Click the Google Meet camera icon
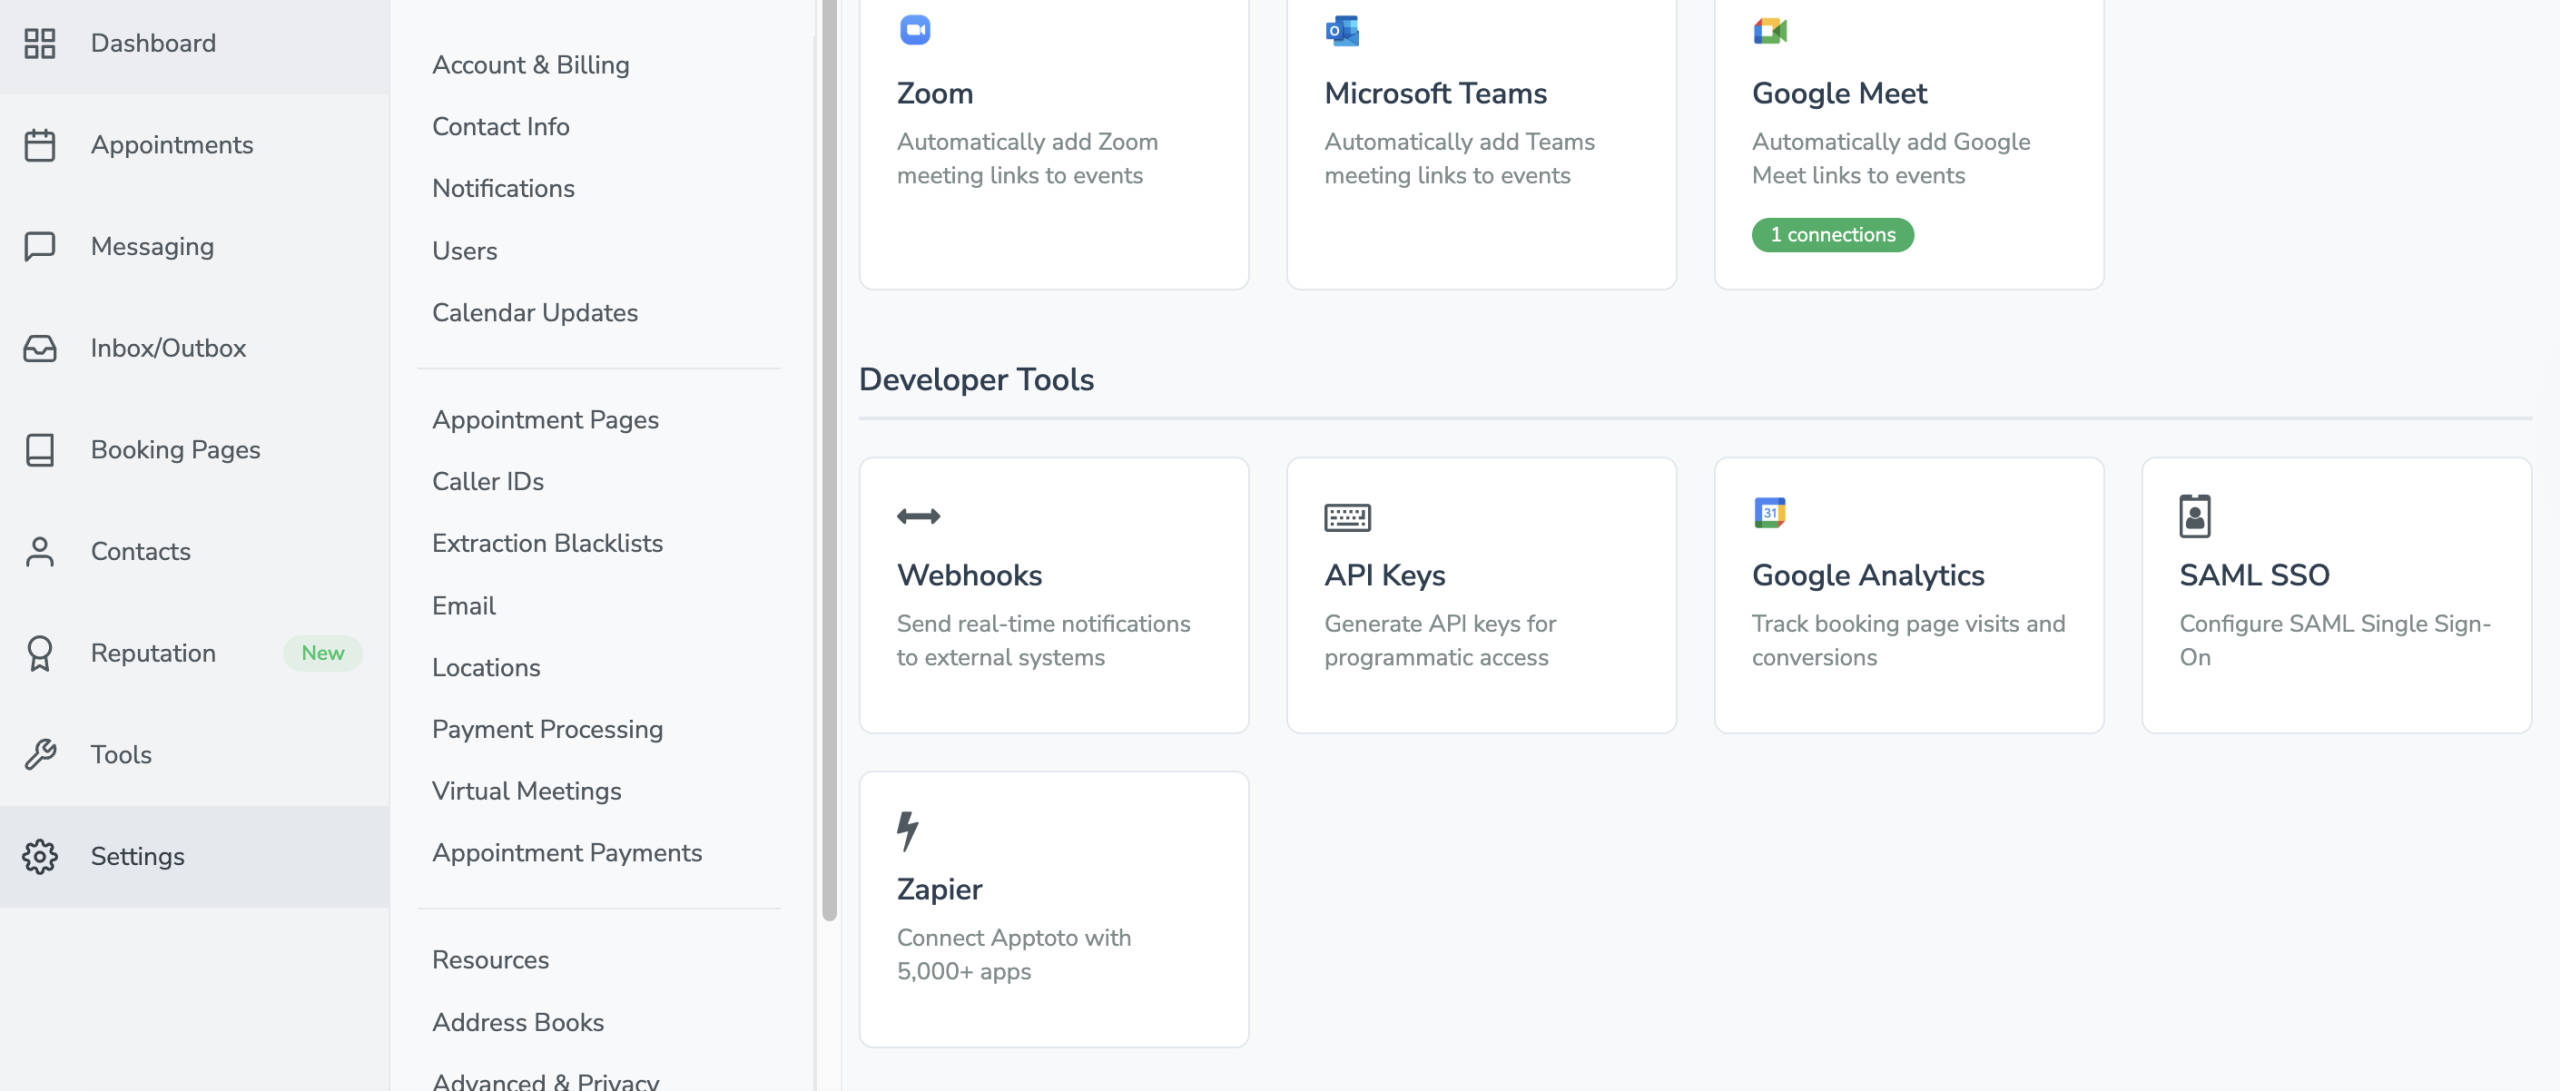This screenshot has height=1091, width=2560. click(1768, 30)
